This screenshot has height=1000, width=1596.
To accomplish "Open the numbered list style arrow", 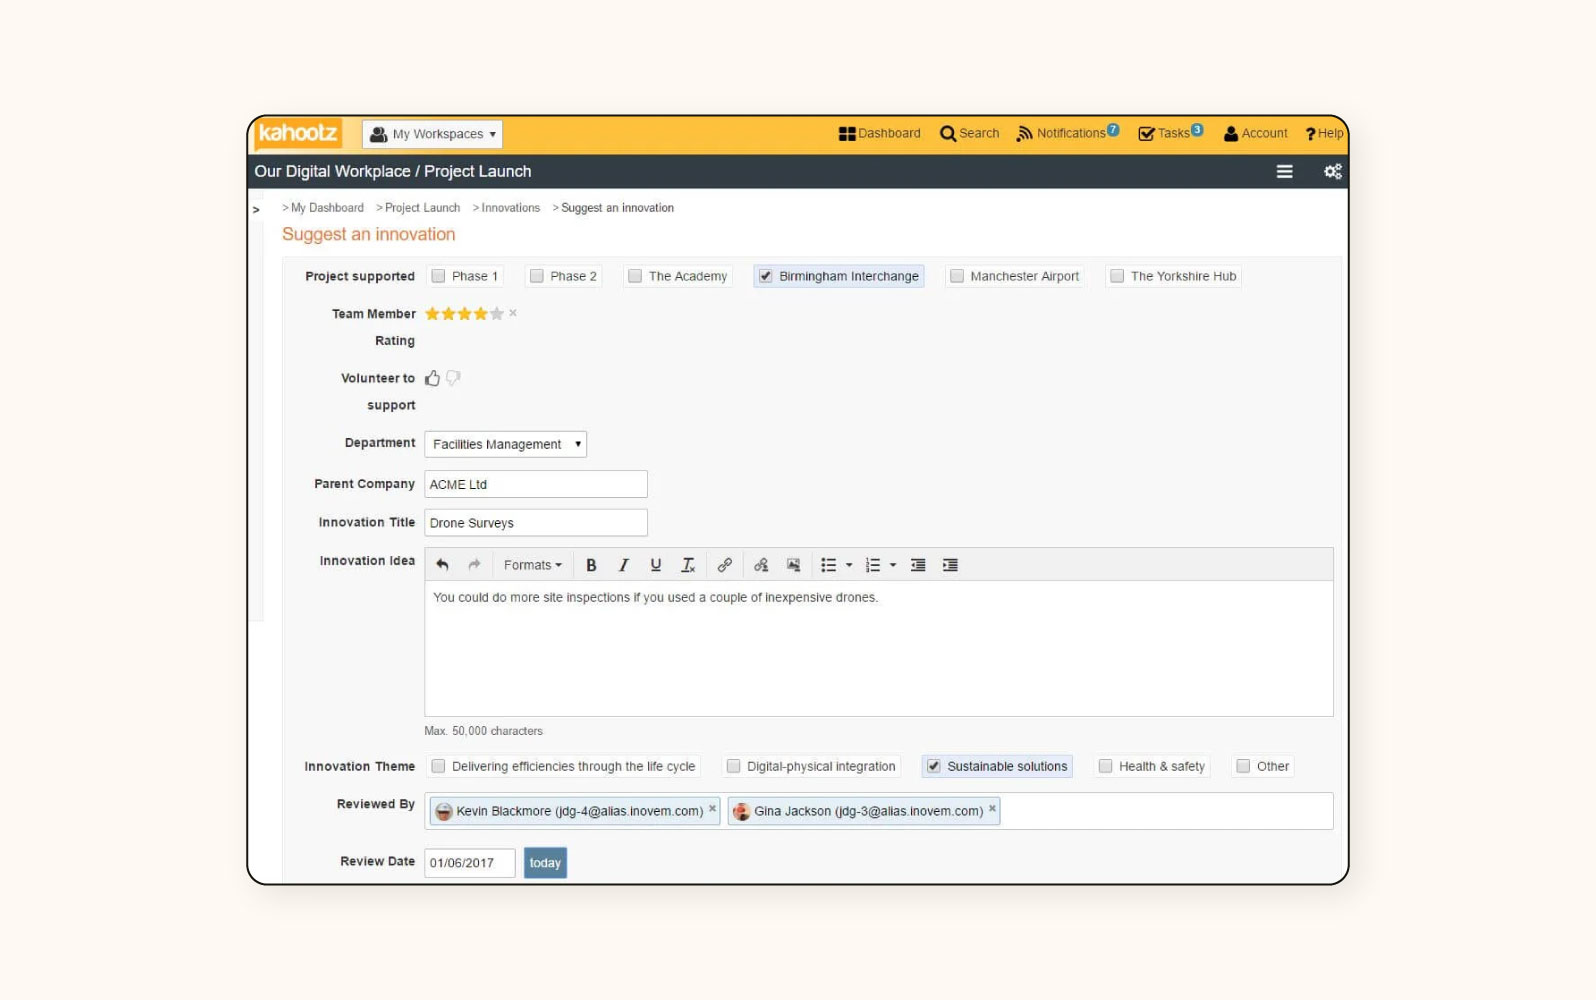I will click(893, 565).
